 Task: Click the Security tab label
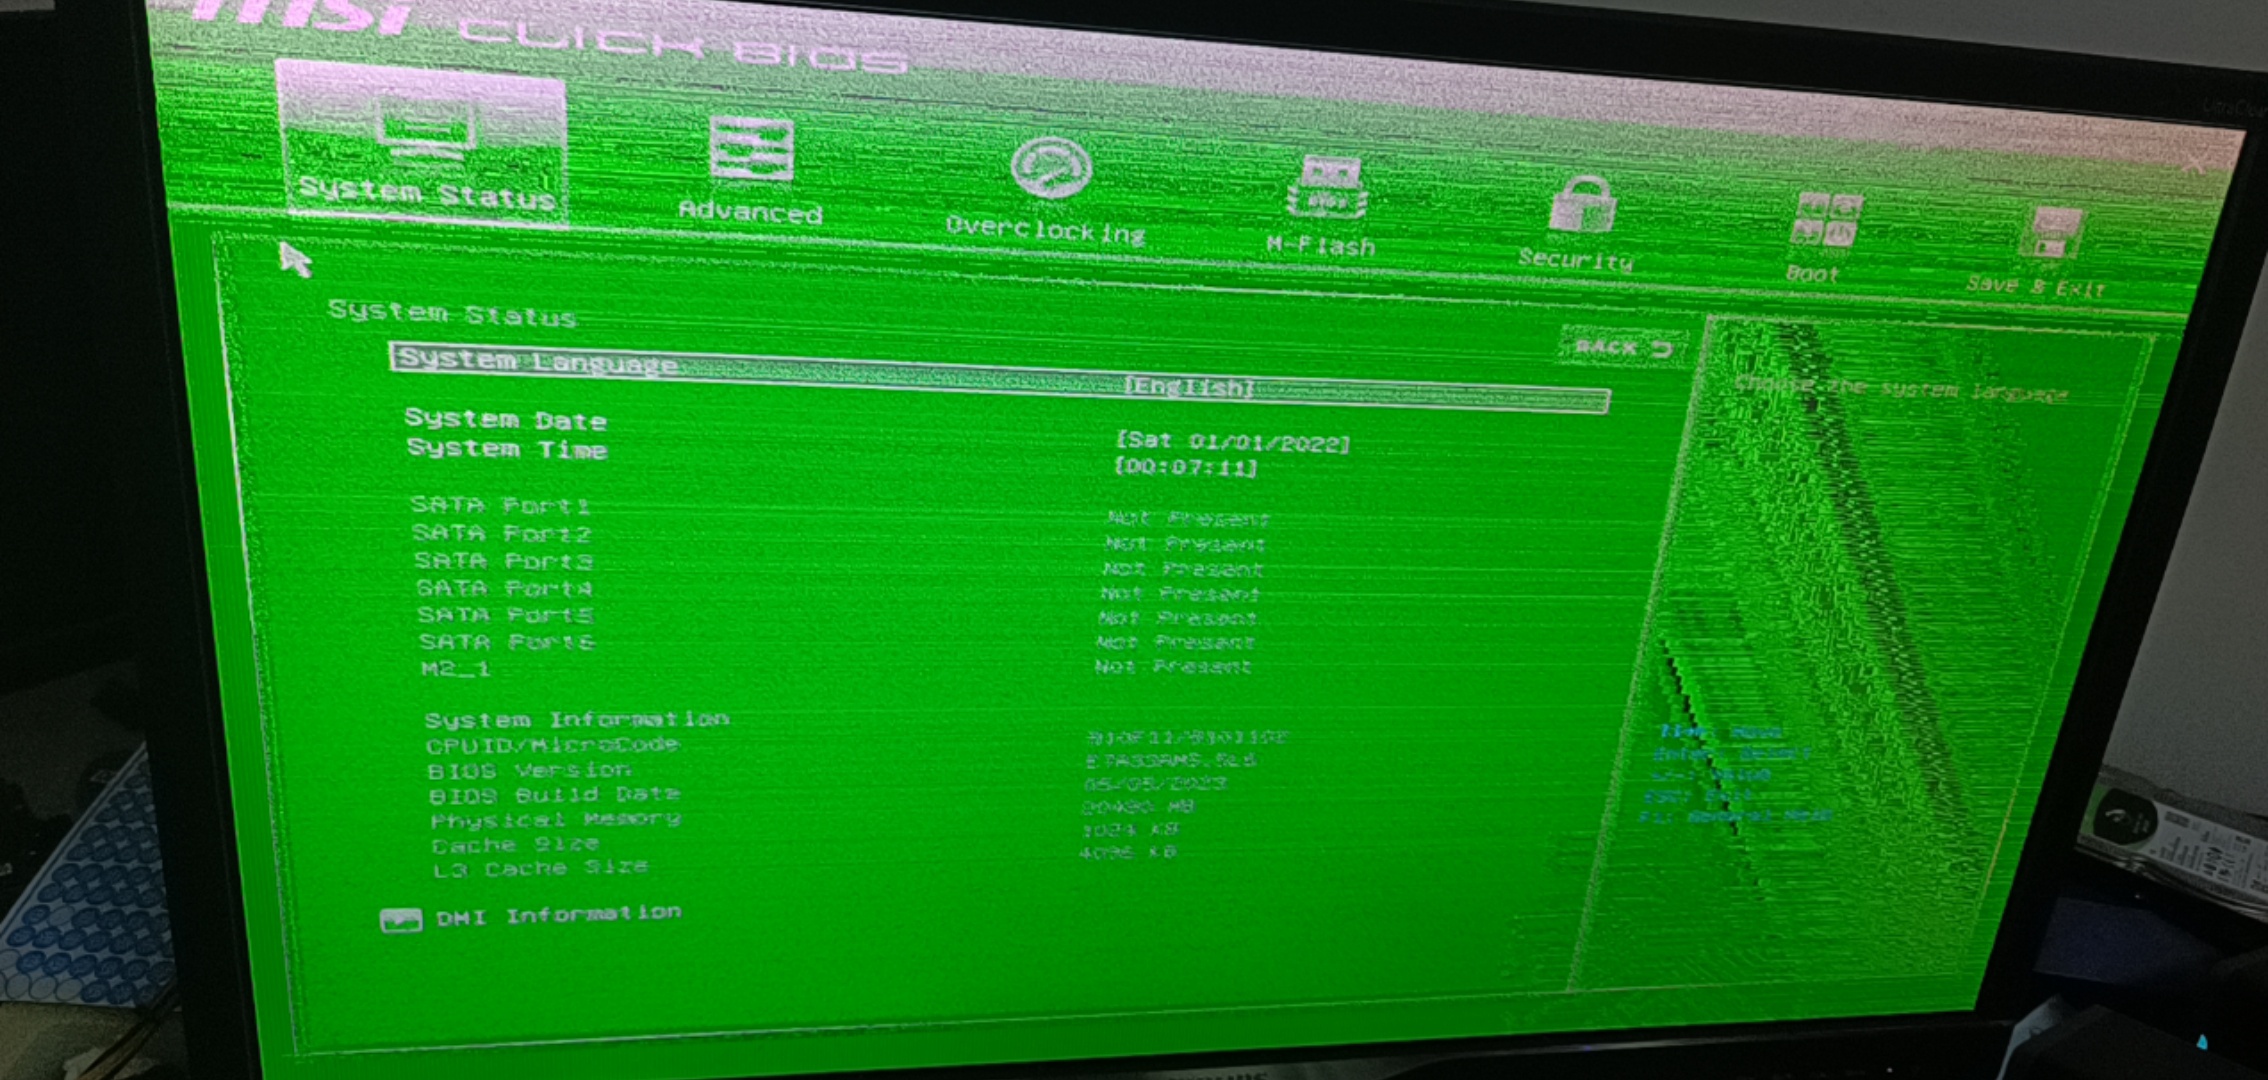(1575, 260)
